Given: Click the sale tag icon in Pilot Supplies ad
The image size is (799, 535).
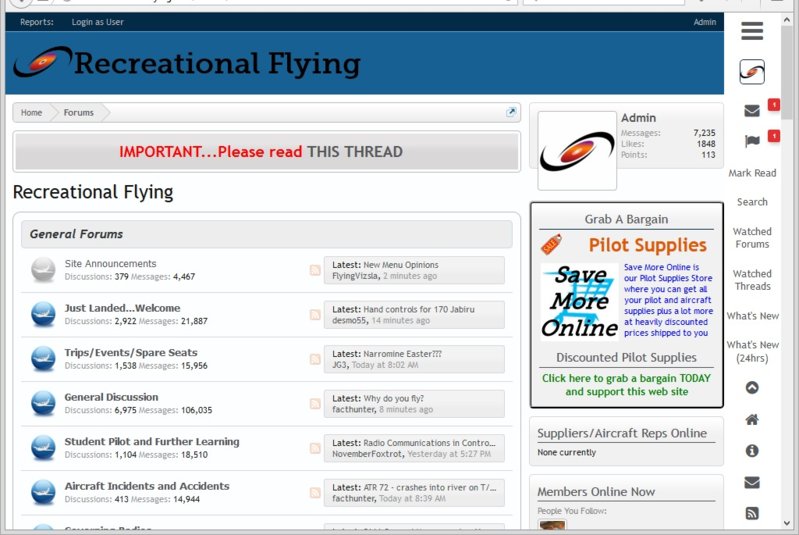Looking at the screenshot, I should coord(551,245).
